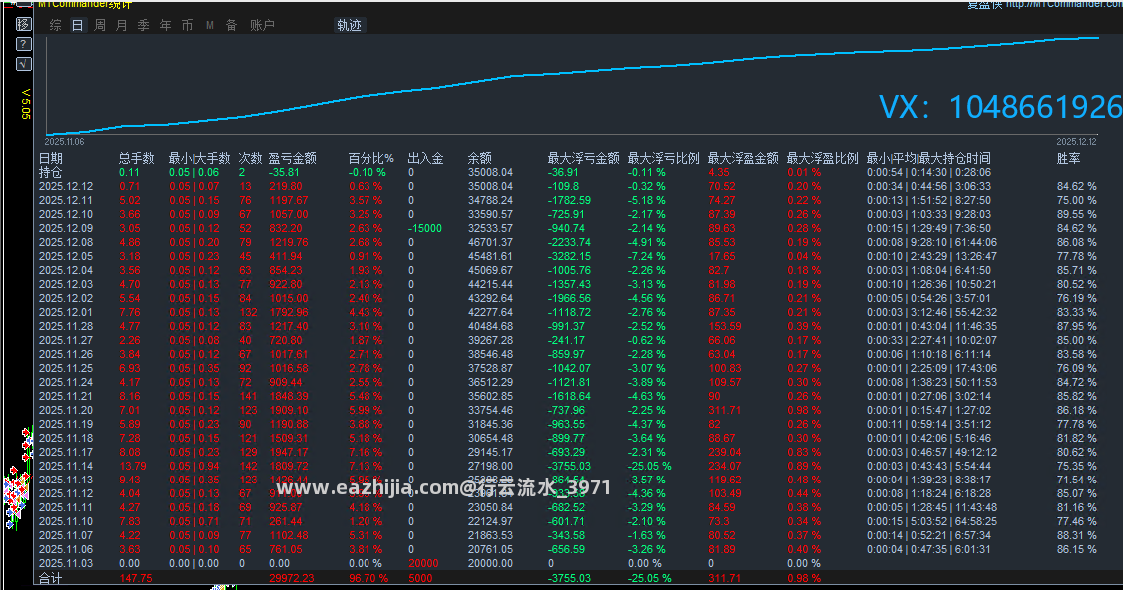Click the 合计 totals row label
Image resolution: width=1123 pixels, height=590 pixels.
click(x=50, y=579)
